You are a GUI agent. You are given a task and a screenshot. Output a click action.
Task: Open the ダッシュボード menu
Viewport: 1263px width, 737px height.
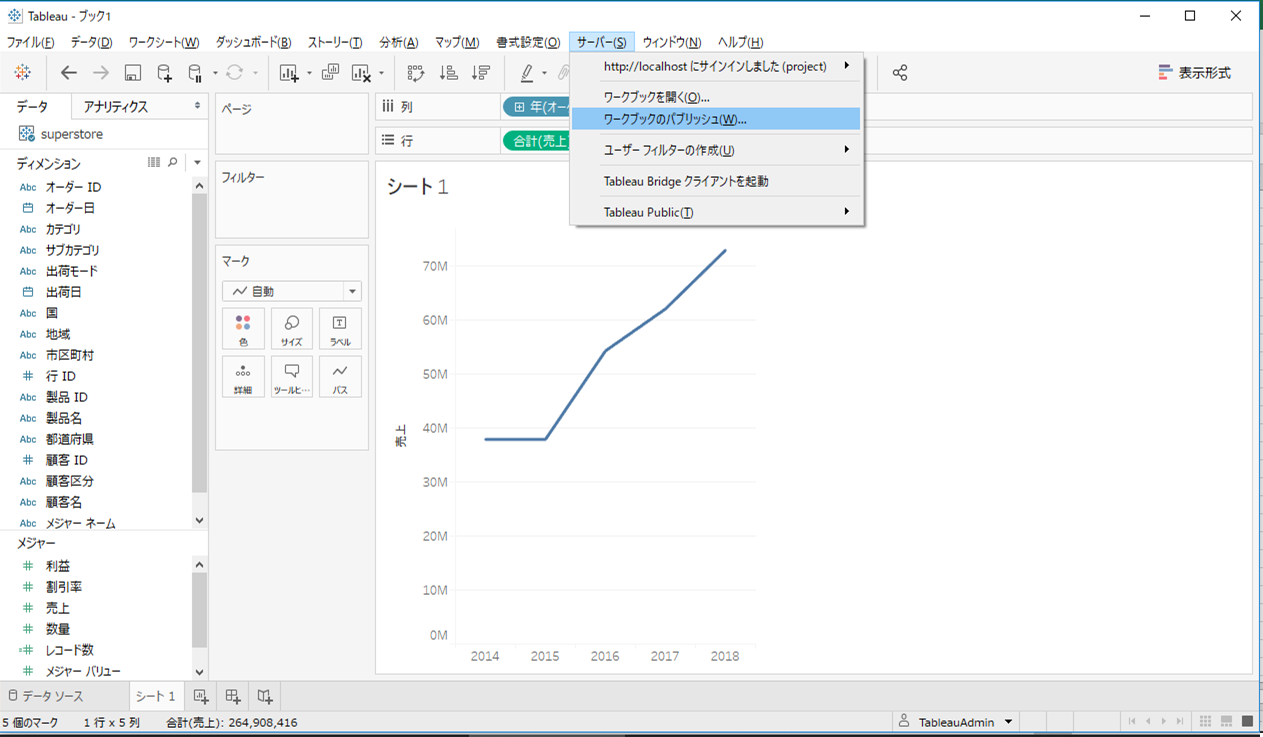(x=254, y=42)
